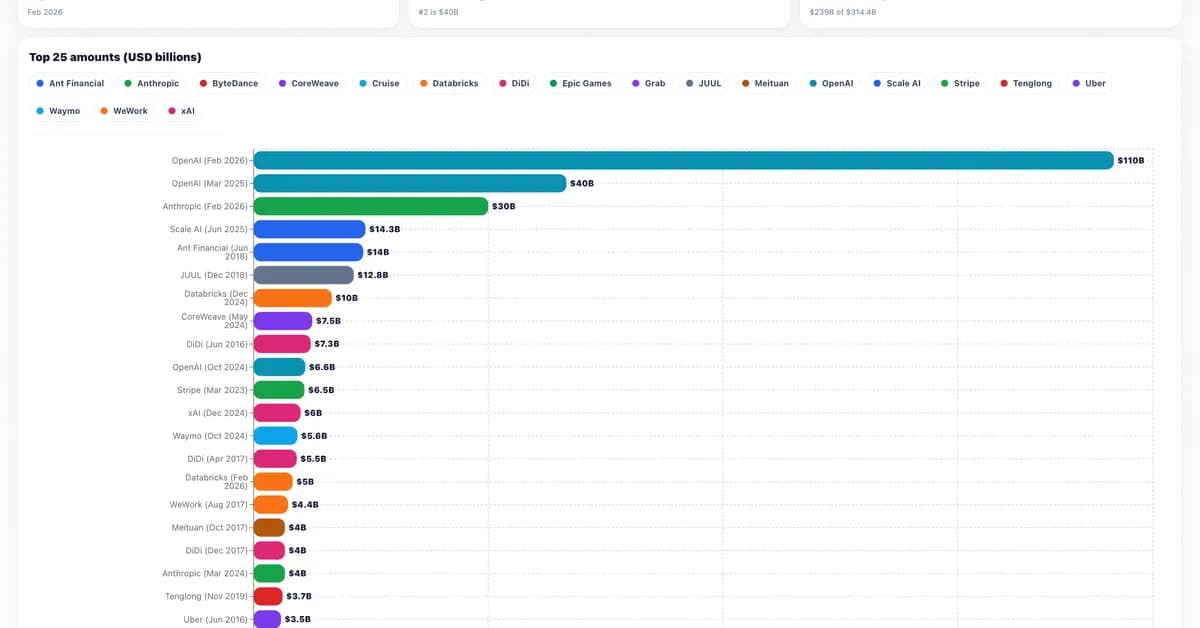Click the Grab legend entry
Image resolution: width=1200 pixels, height=628 pixels.
point(649,83)
